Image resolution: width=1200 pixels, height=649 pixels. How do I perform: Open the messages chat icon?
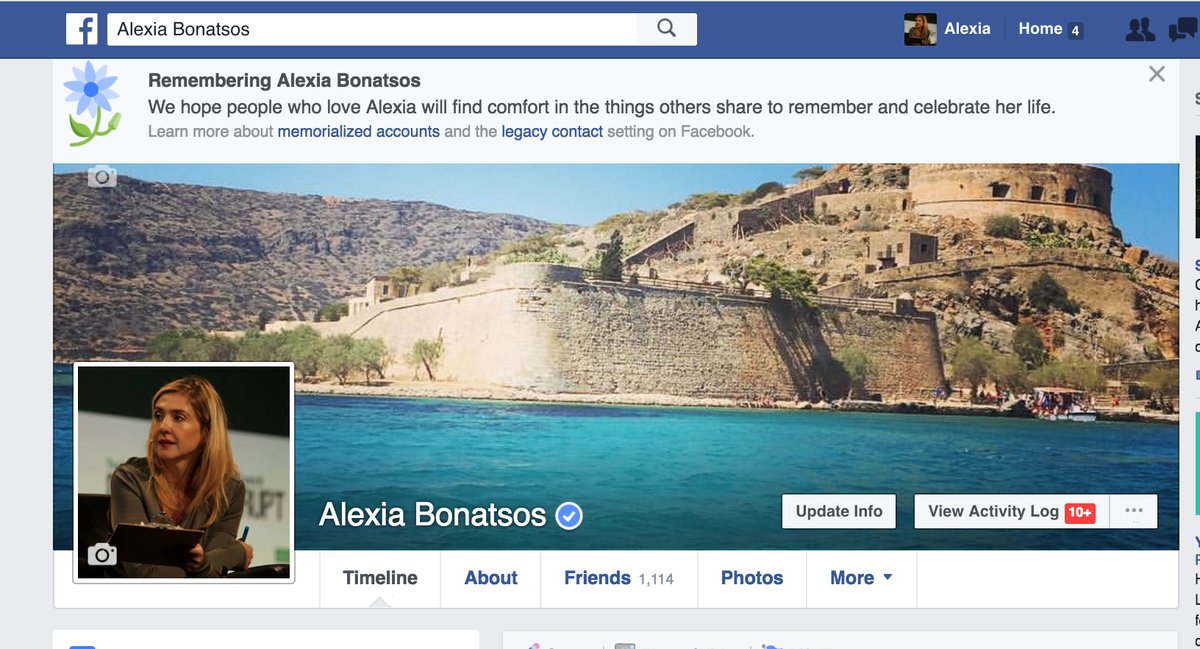click(x=1182, y=30)
